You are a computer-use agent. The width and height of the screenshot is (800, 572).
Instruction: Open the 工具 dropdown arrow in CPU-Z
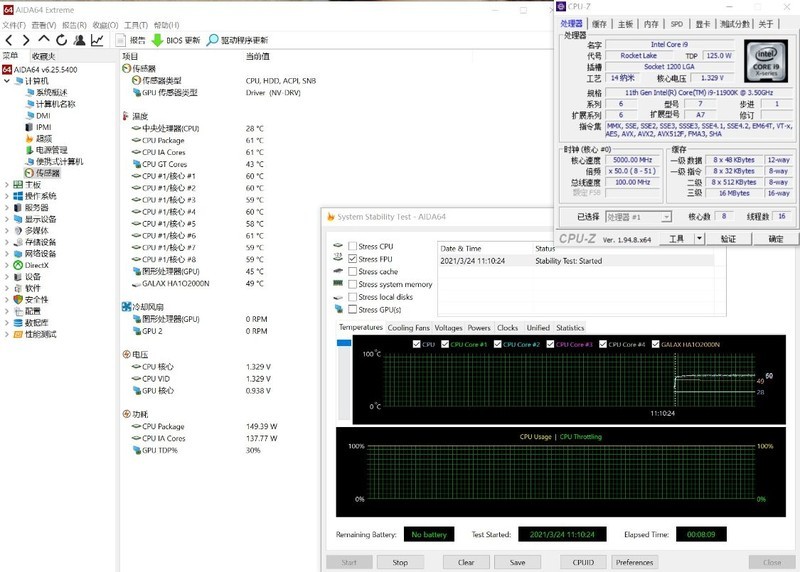(x=699, y=238)
